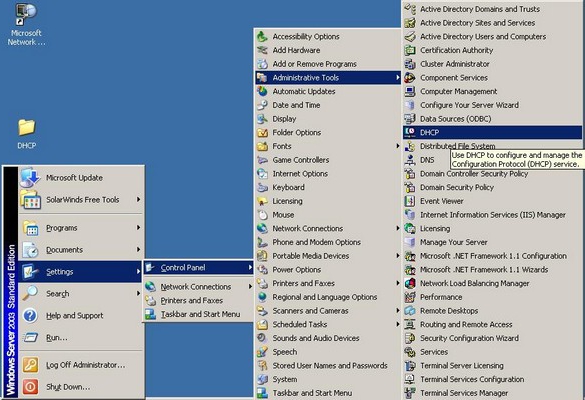Screen dimensions: 585x400
Task: Open the Microsoft Network desktop shortcut icon
Action: pos(26,14)
